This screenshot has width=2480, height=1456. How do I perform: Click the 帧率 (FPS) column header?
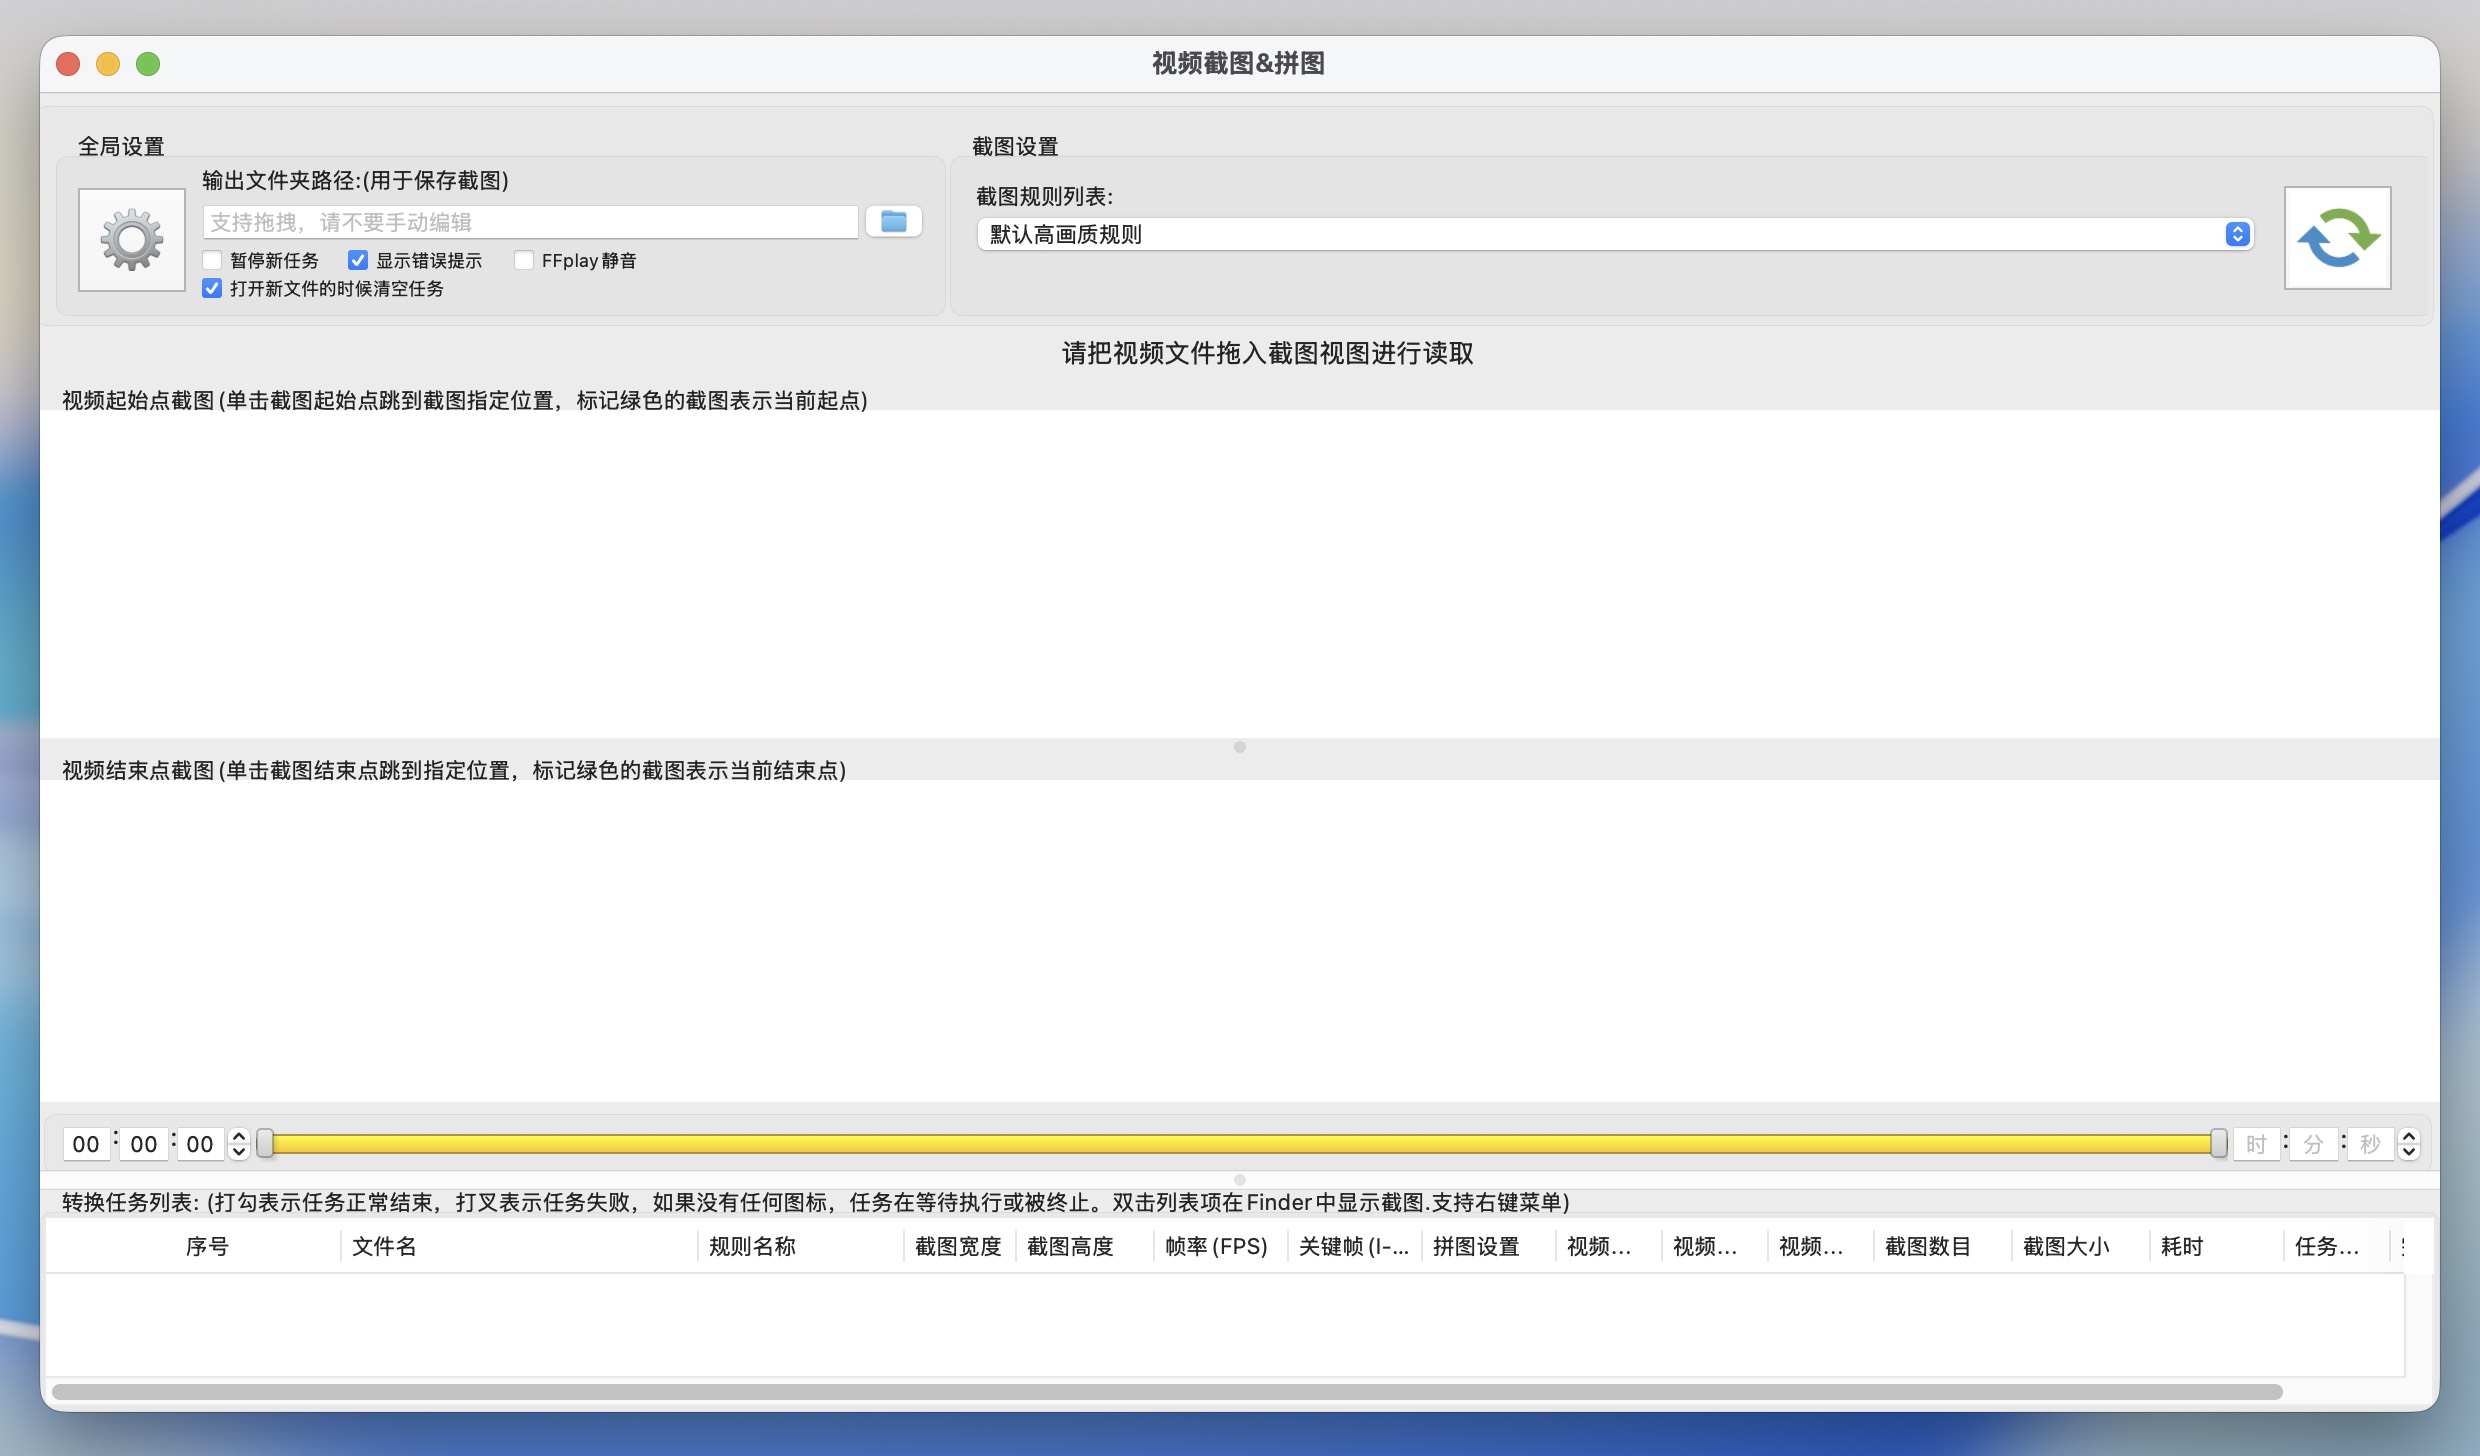[x=1216, y=1246]
